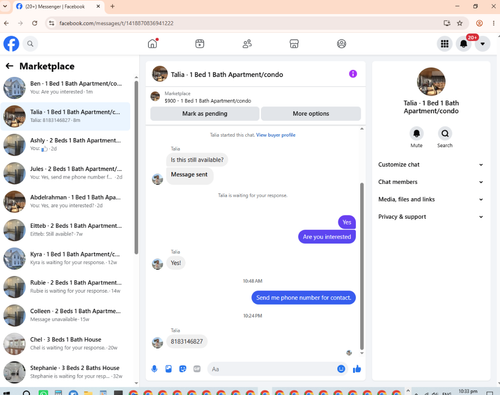The image size is (500, 395).
Task: Open Chel 3 Beds 1 Bath House chat
Action: tap(65, 344)
